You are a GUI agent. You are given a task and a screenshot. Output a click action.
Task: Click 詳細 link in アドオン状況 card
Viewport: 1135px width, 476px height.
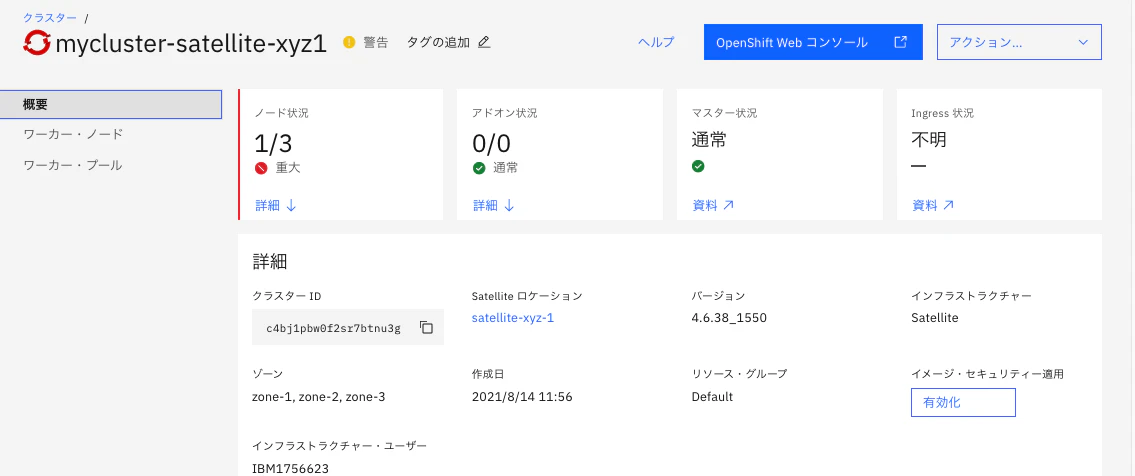(x=494, y=205)
